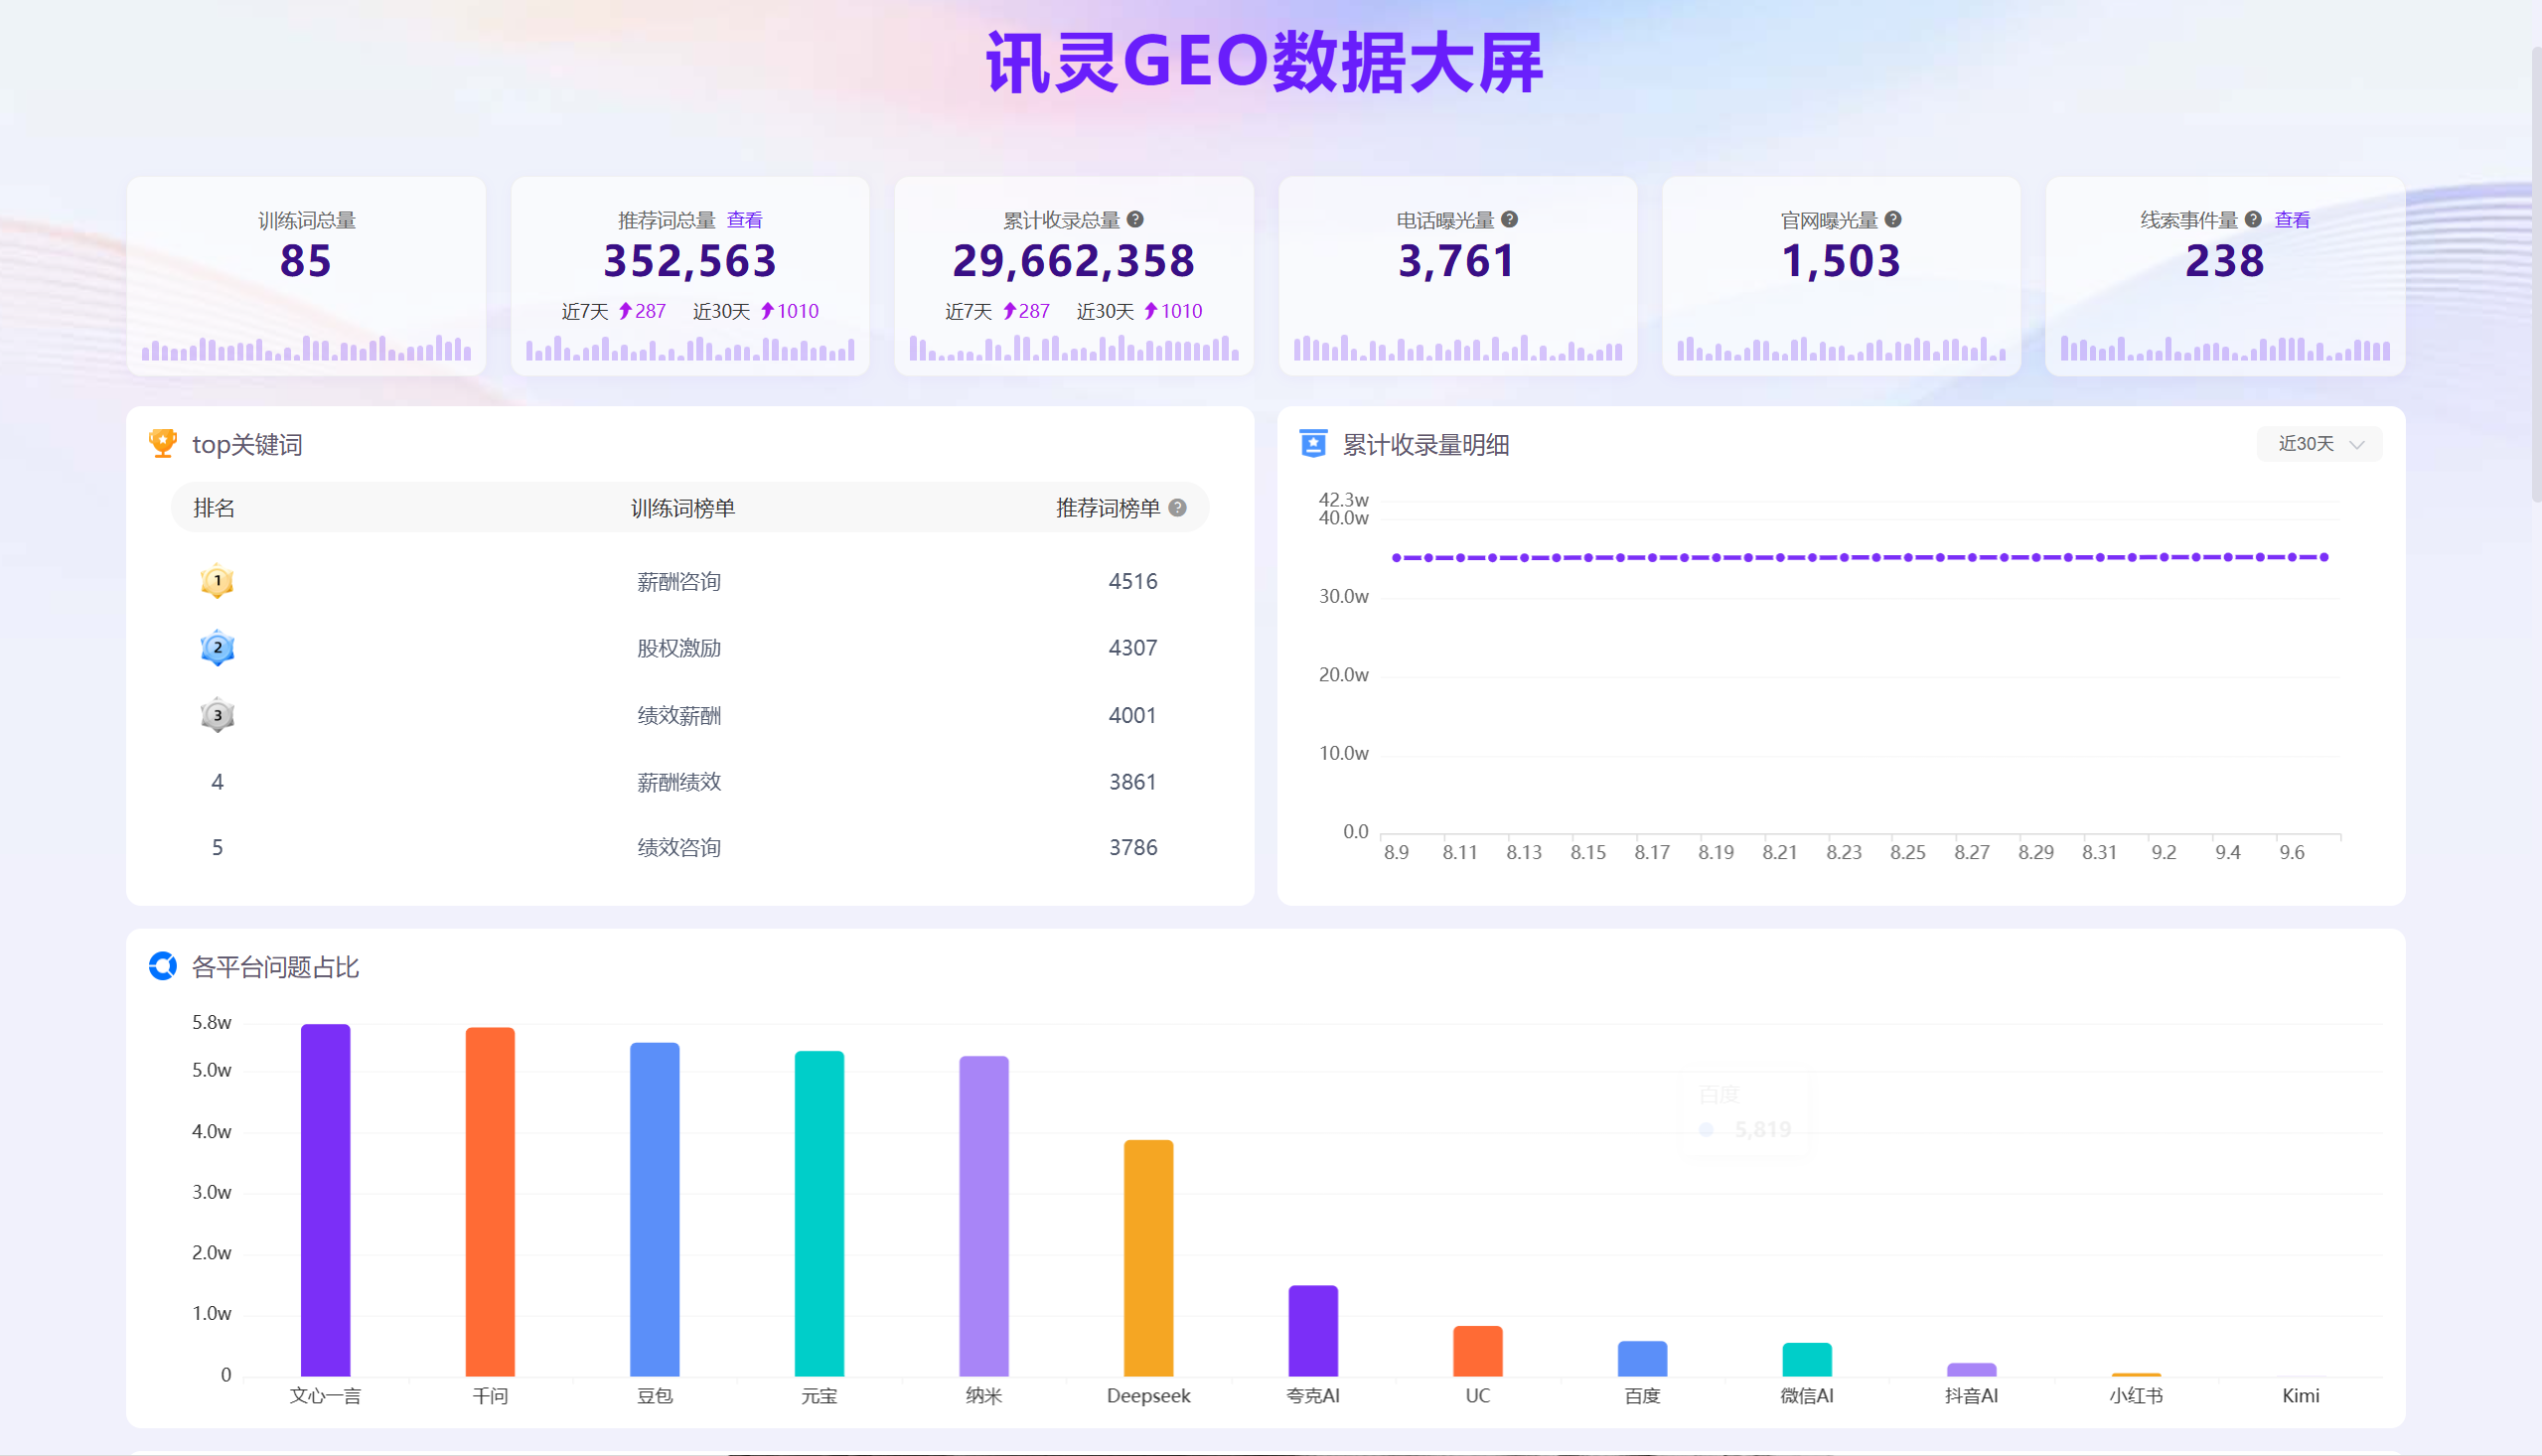Click the 薪酬咨询 keyword row
Screen dimensions: 2542x1456
click(690, 581)
